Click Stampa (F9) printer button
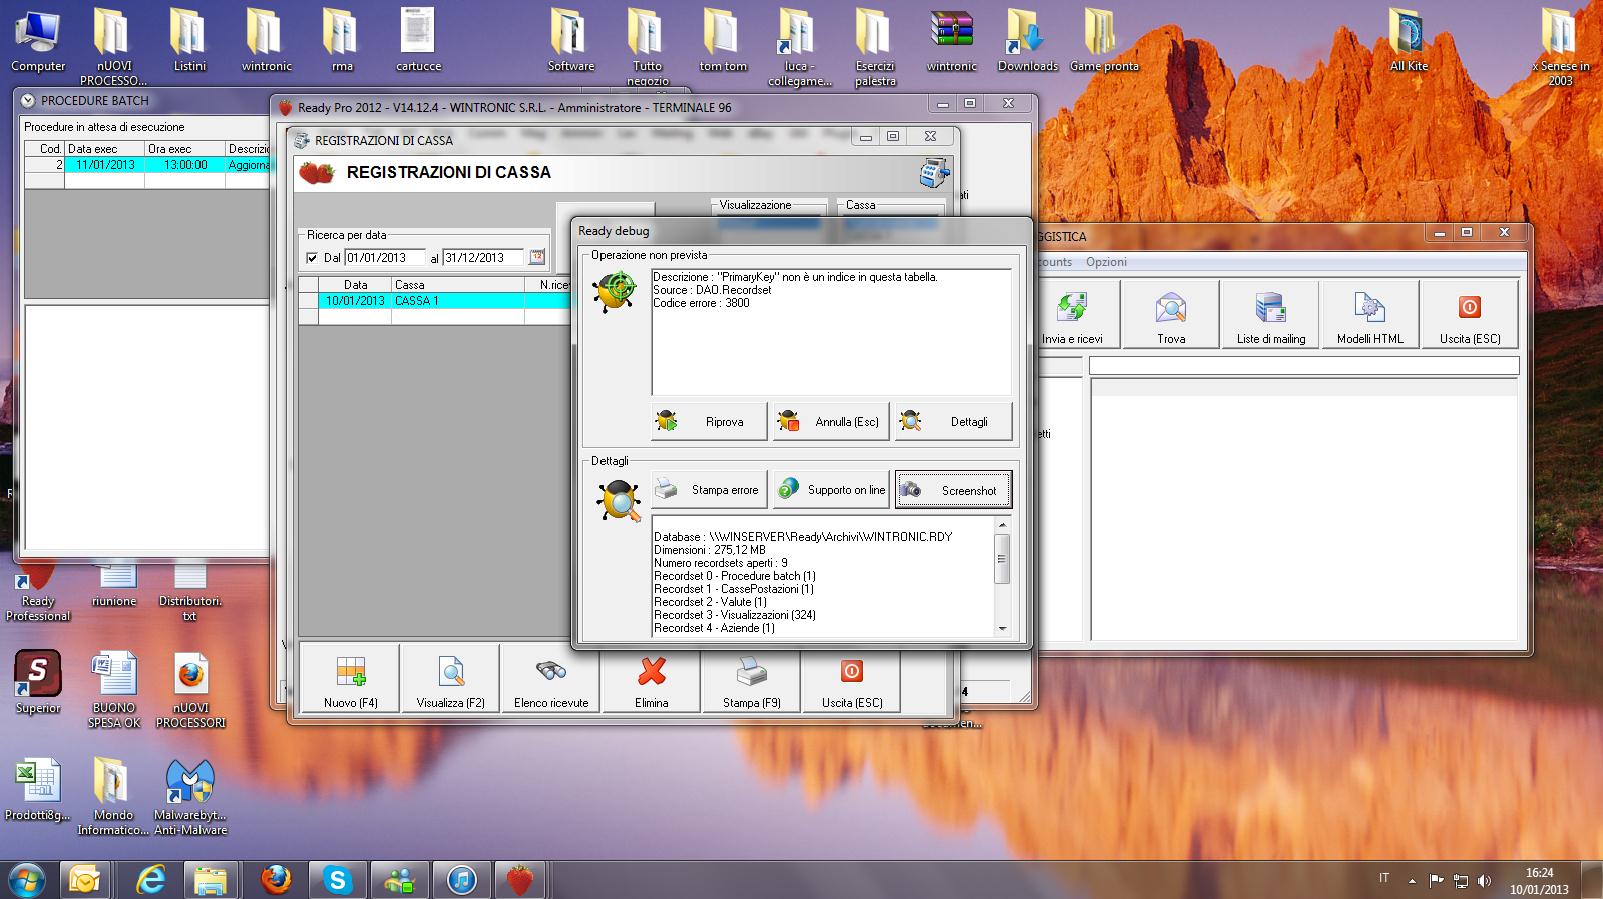Viewport: 1603px width, 899px height. click(x=751, y=679)
